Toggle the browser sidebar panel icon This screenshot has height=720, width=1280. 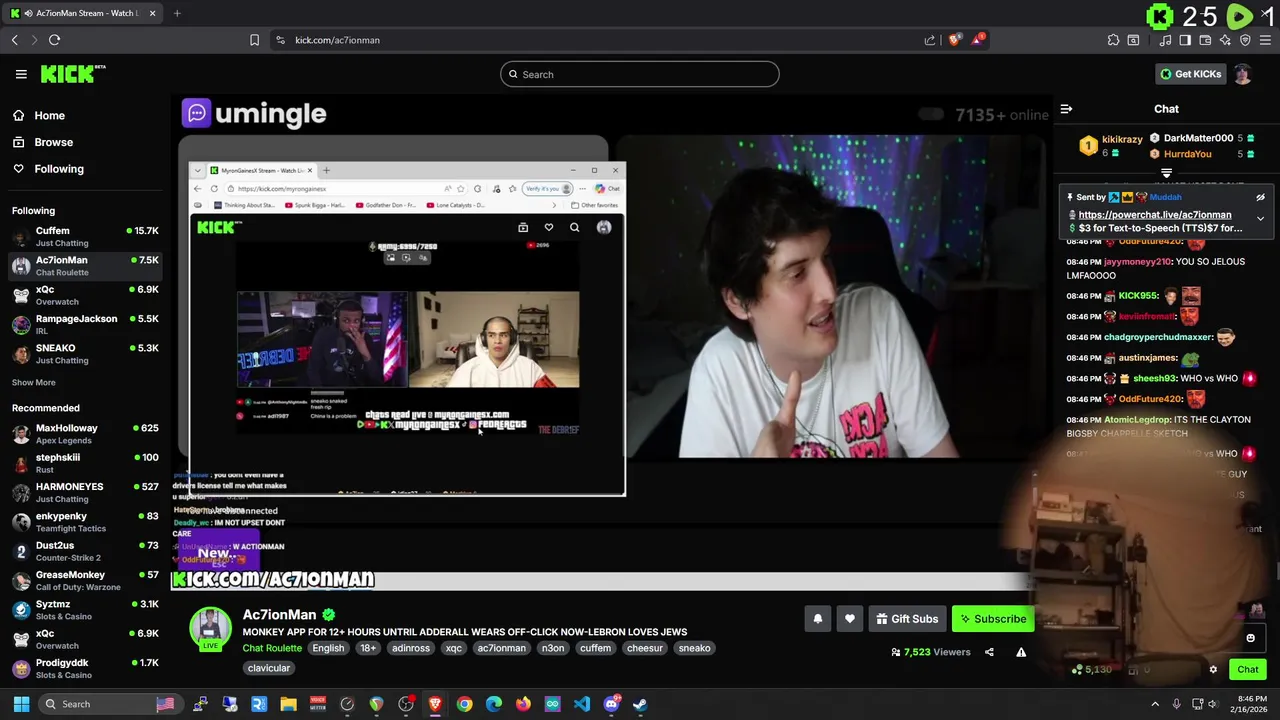click(1185, 40)
